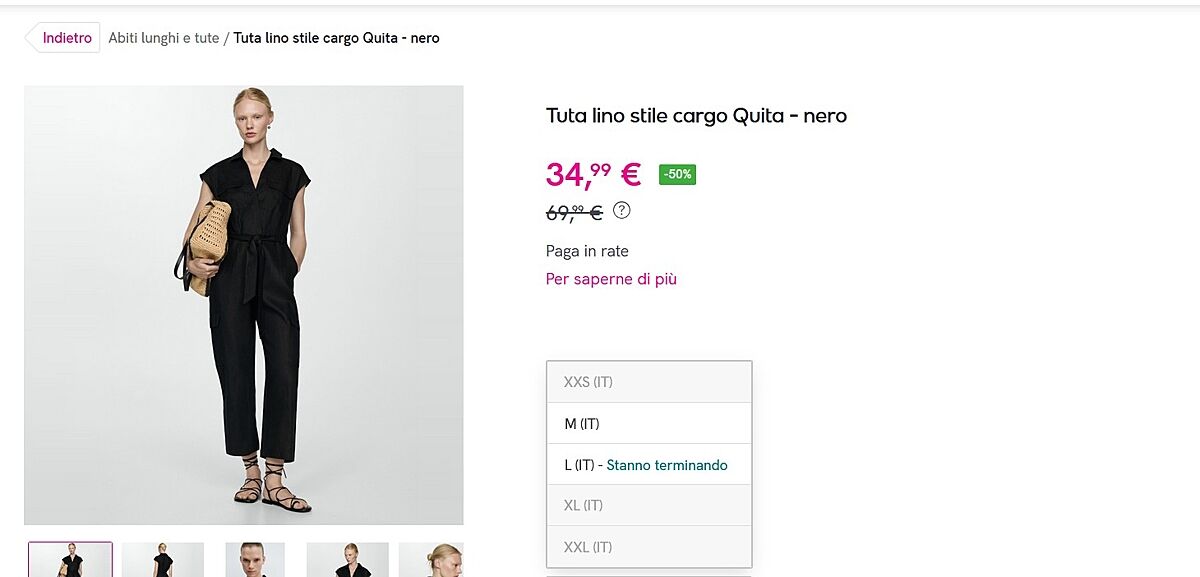The height and width of the screenshot is (577, 1200).
Task: Click the question mark info icon by old price
Action: (x=622, y=210)
